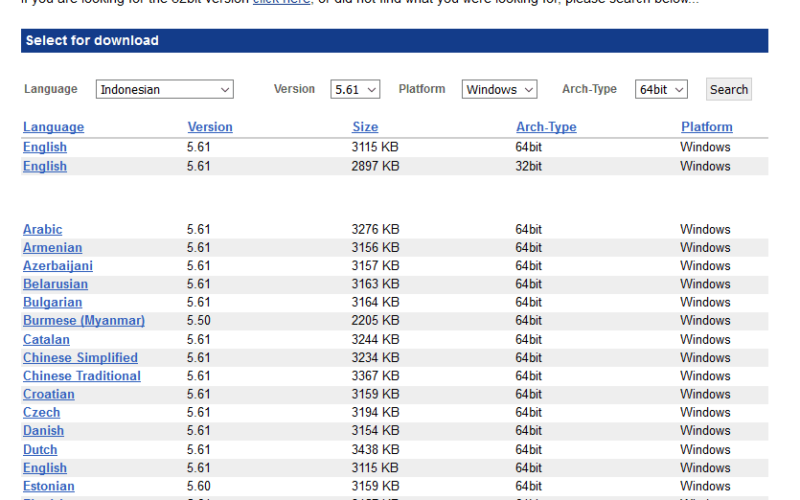Open the Czech download link
The height and width of the screenshot is (500, 800).
click(41, 413)
